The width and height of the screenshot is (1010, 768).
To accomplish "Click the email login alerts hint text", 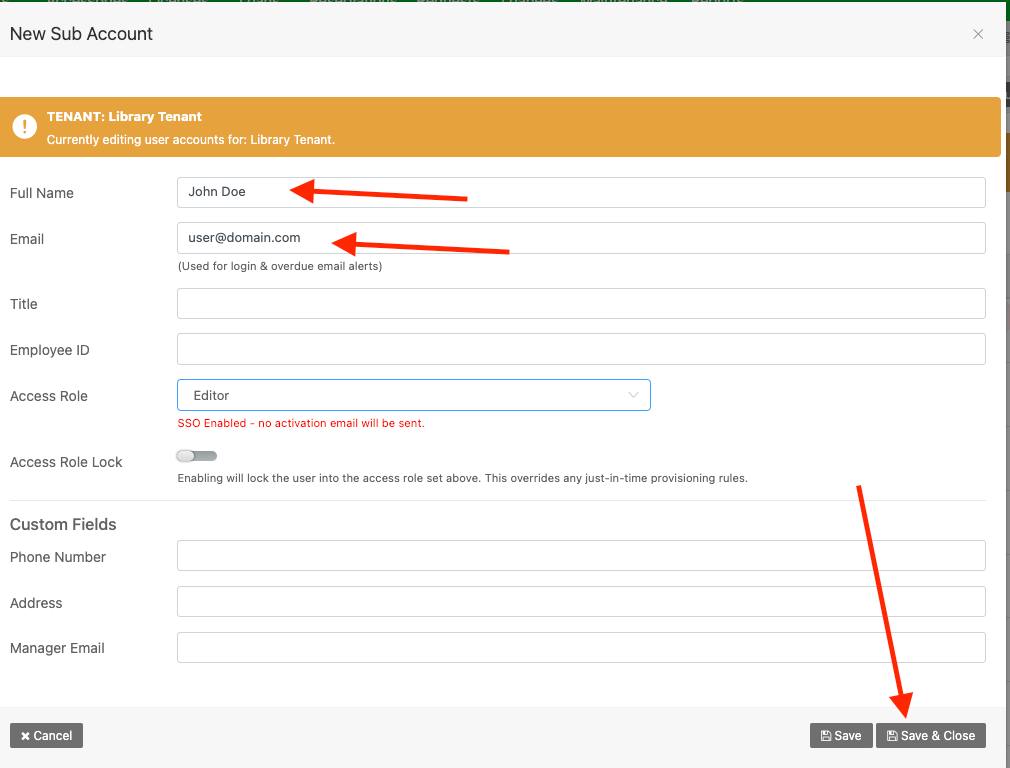I will 280,266.
